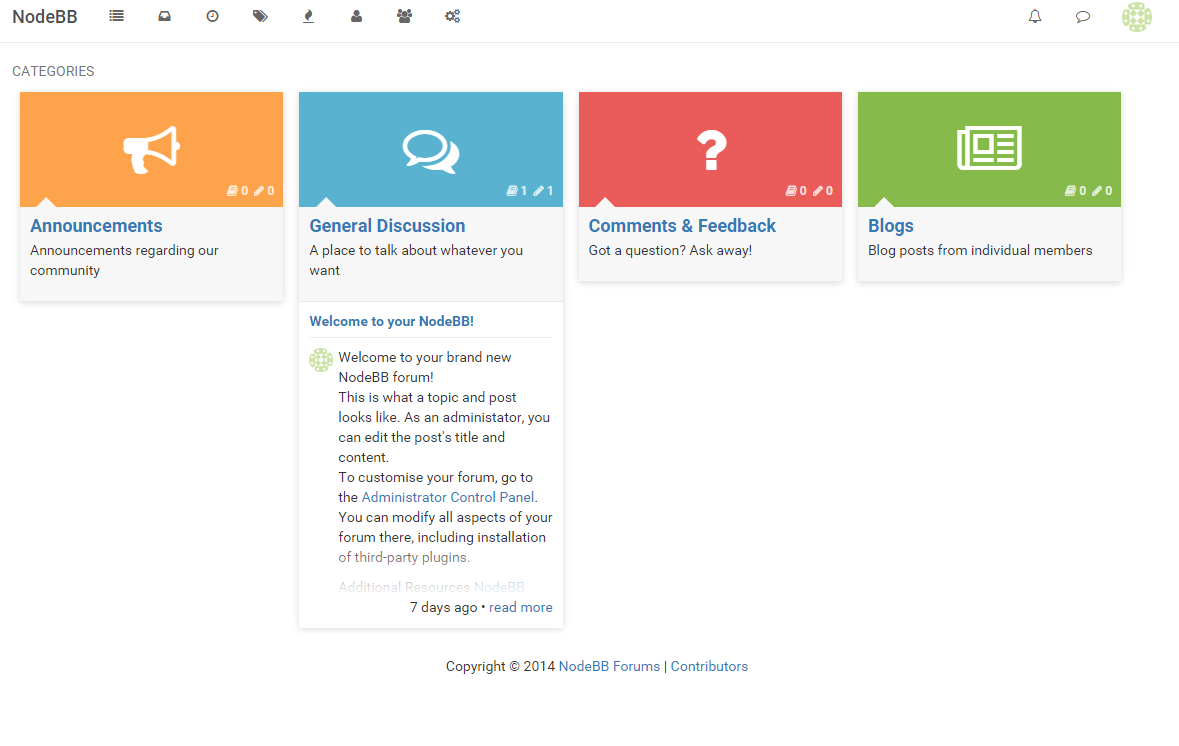
Task: Open the recent topics clock icon
Action: click(x=212, y=16)
